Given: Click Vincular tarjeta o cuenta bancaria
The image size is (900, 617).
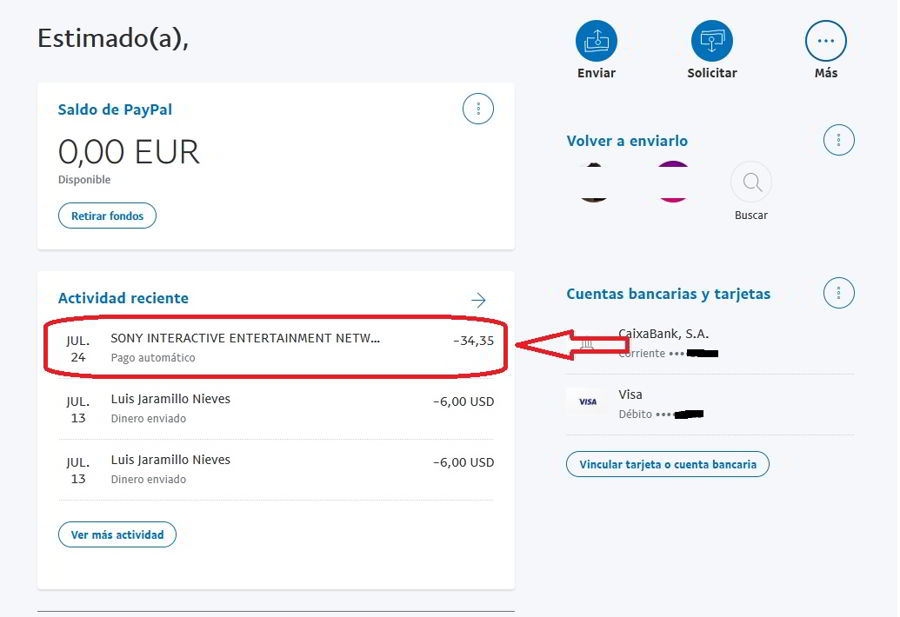Looking at the screenshot, I should 668,464.
